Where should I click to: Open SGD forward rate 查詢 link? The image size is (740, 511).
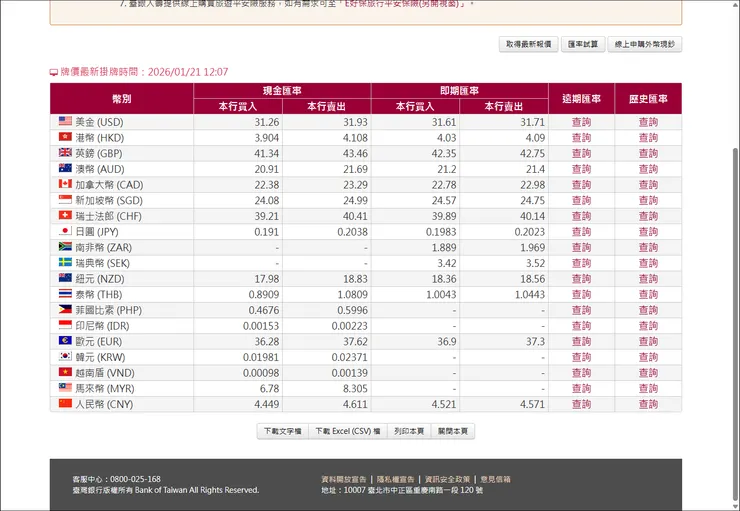click(x=581, y=201)
